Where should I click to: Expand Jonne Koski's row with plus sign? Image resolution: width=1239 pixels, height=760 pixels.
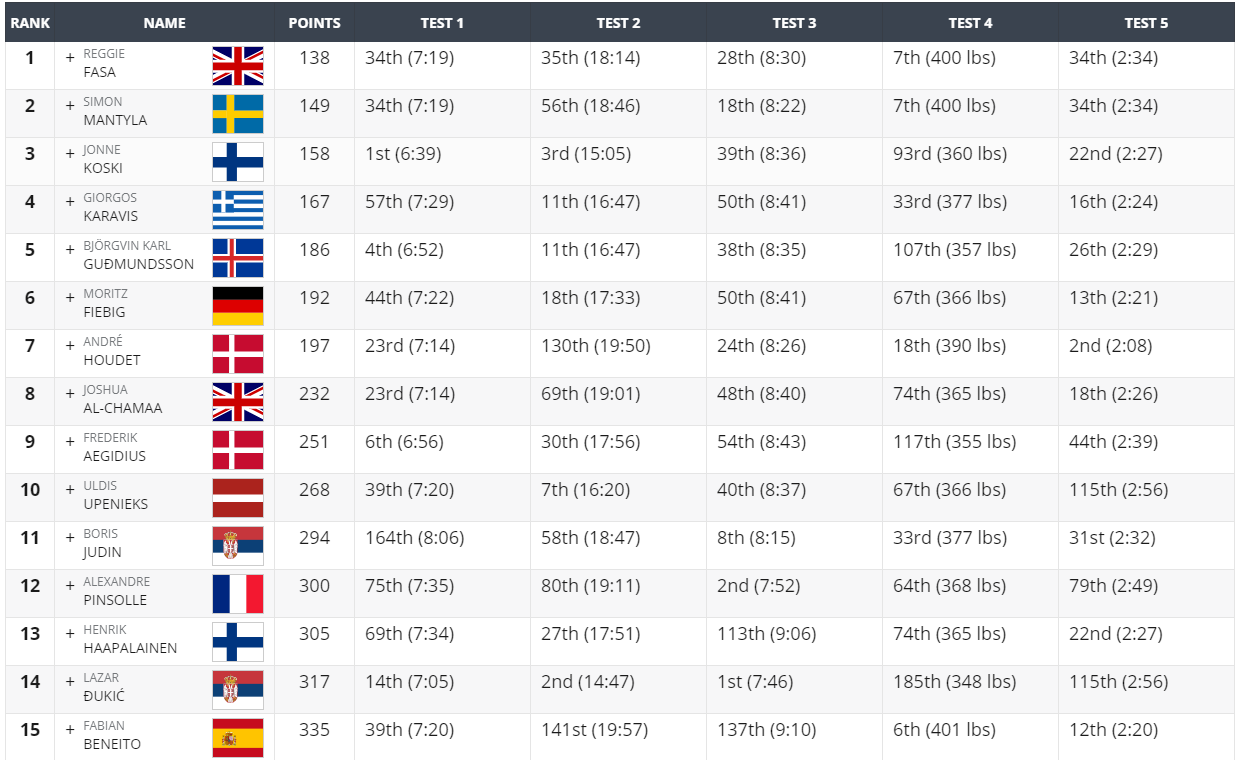(x=70, y=153)
